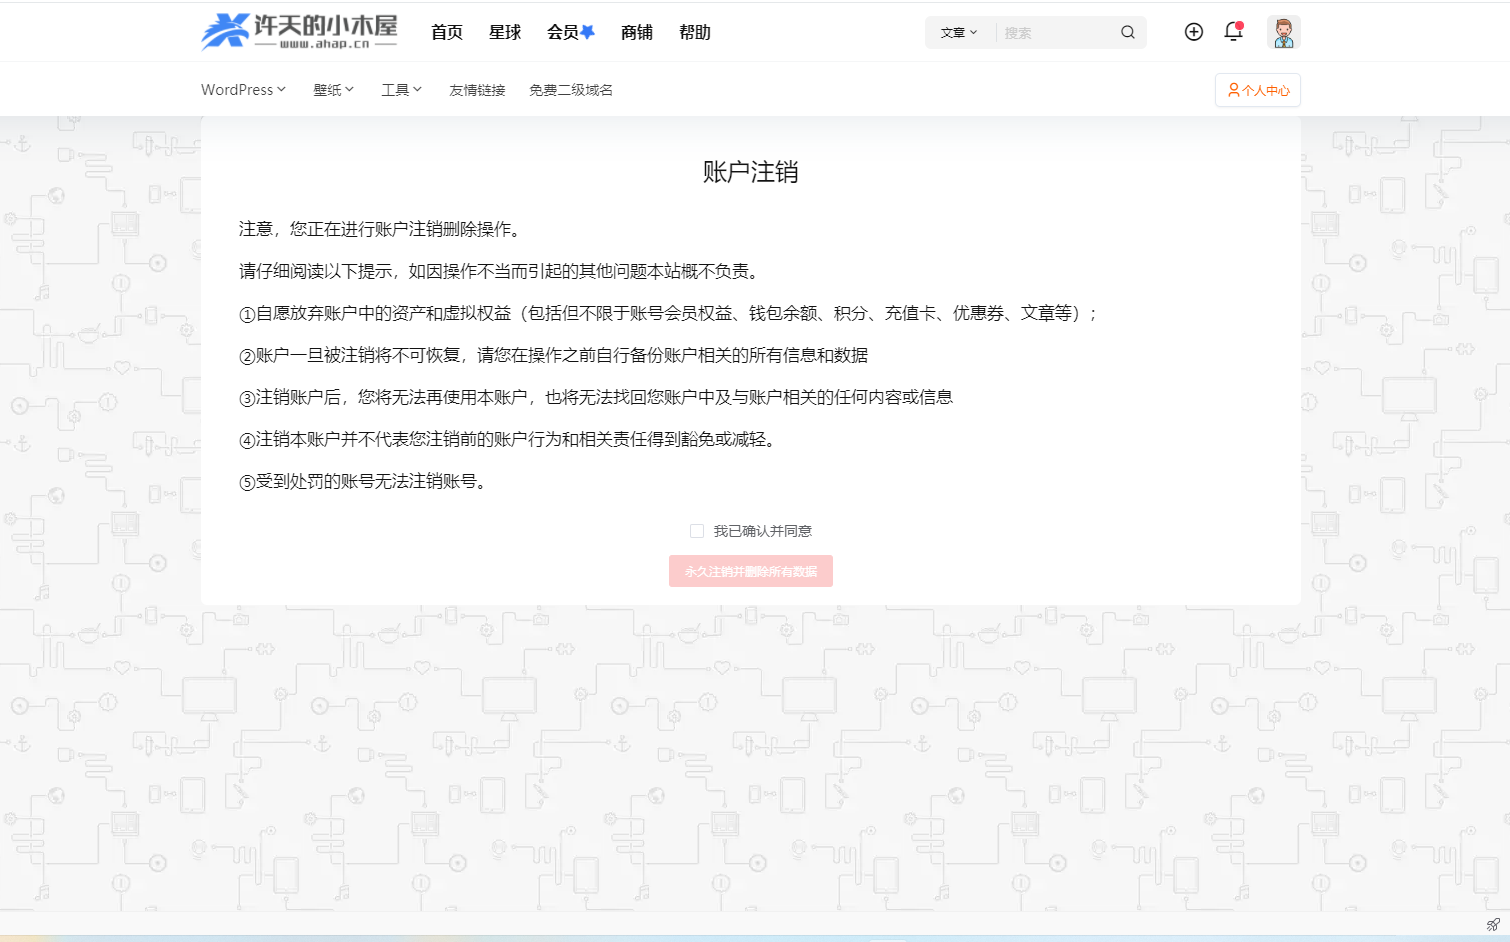Expand the 文章 search type dropdown

pyautogui.click(x=958, y=32)
